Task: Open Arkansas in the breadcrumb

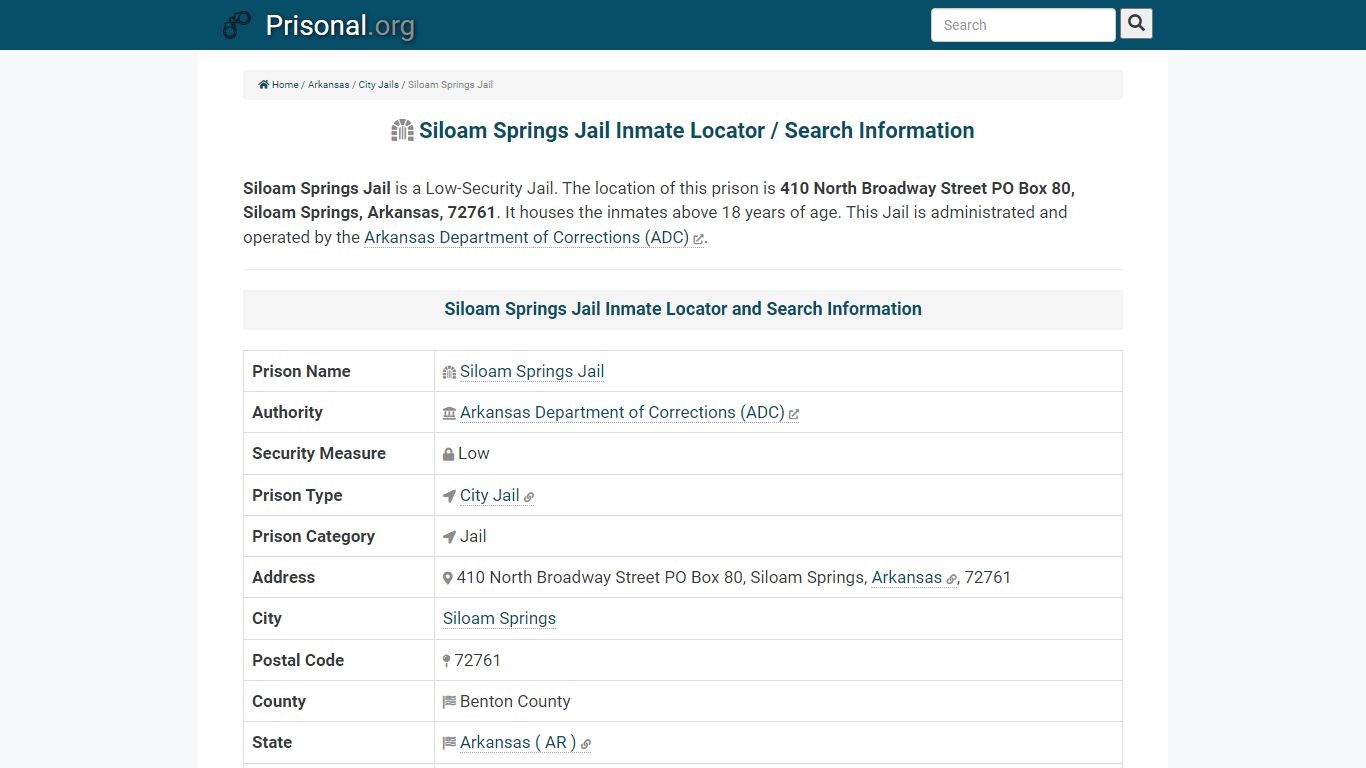Action: [x=328, y=85]
